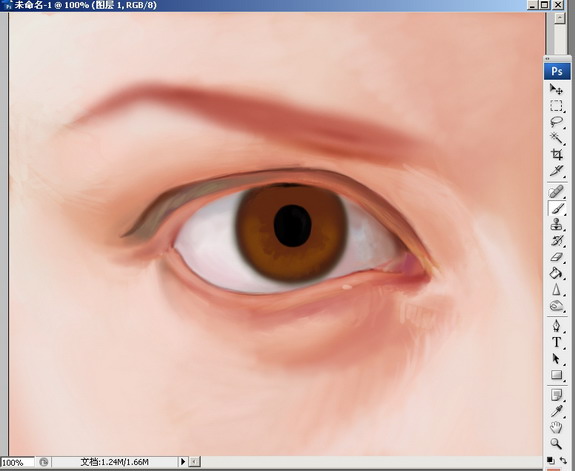Screen dimensions: 575x471
Task: Select the Horizontal Type tool
Action: pyautogui.click(x=556, y=342)
